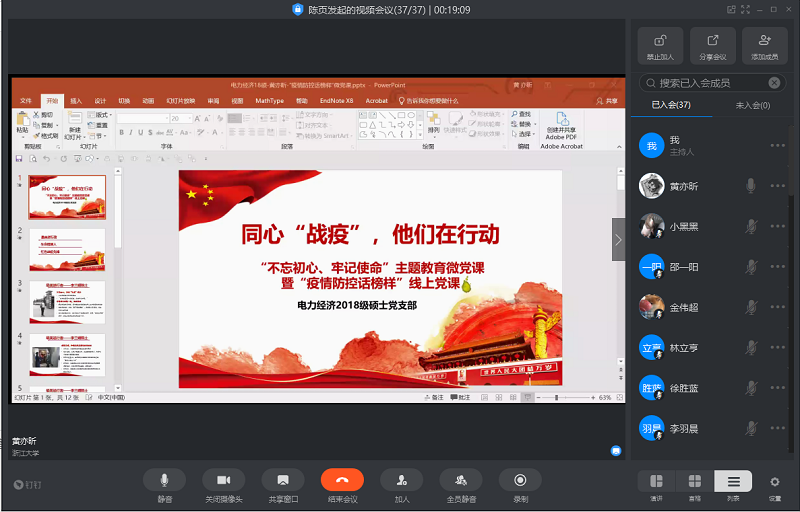Click 告诉我你想要做什么 search box
800x512 pixels.
(x=429, y=101)
